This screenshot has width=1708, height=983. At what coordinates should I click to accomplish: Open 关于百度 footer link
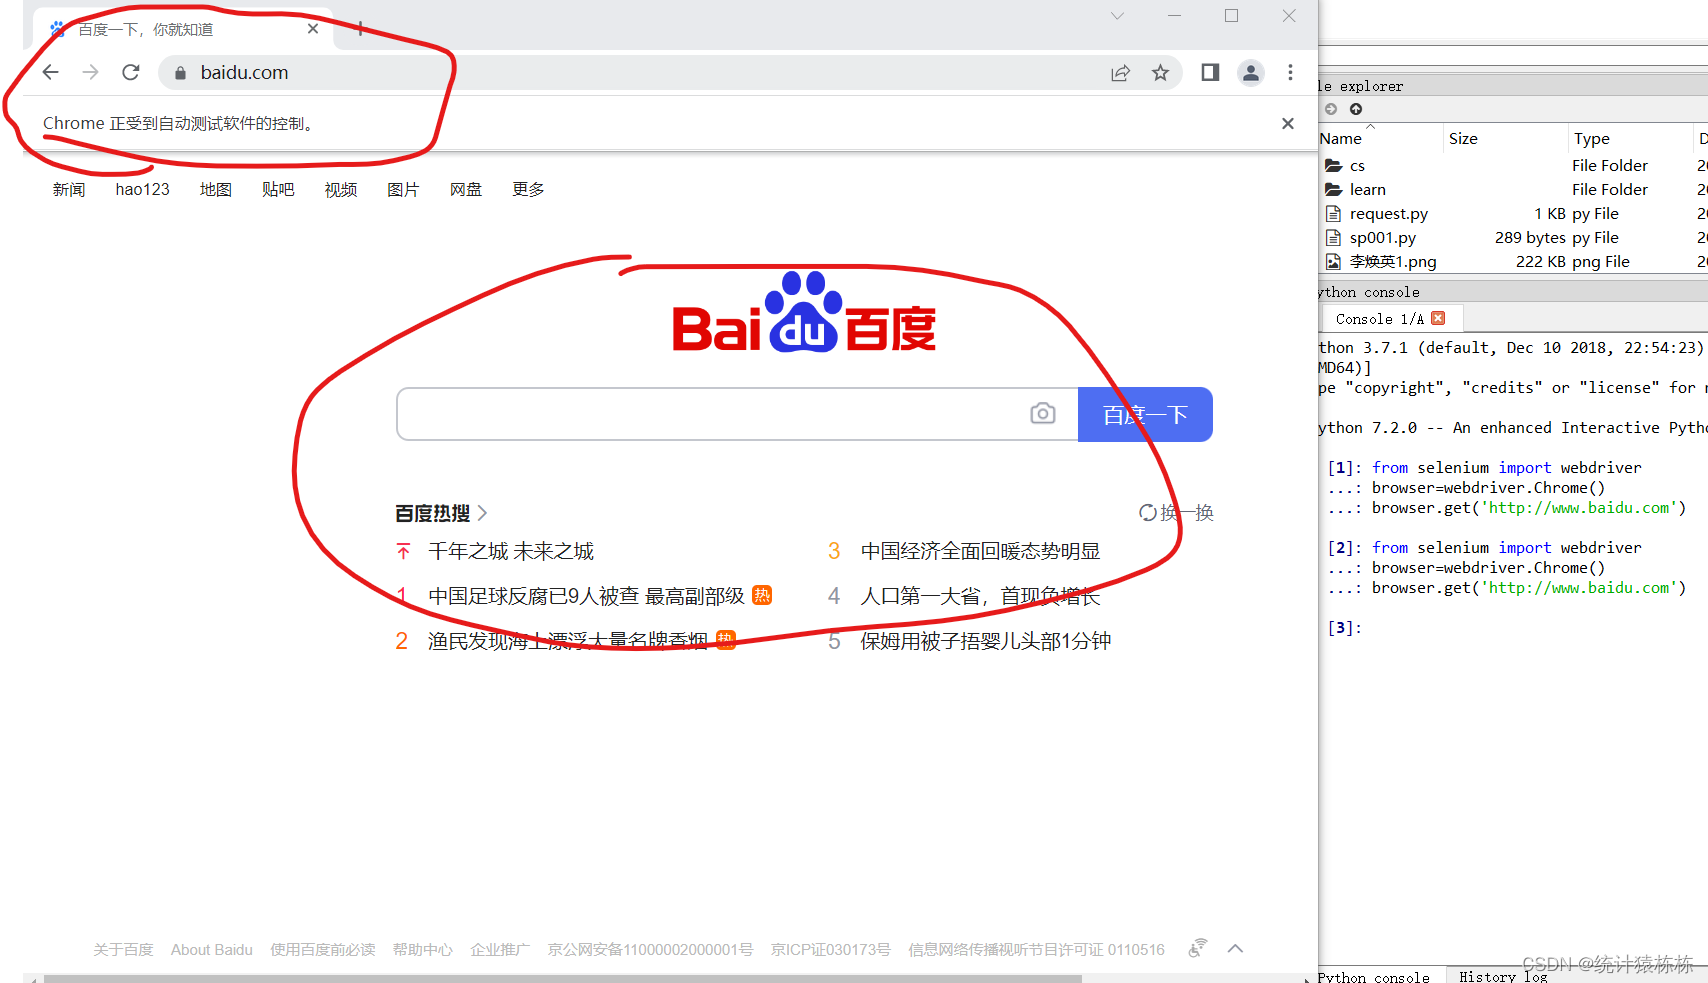tap(123, 949)
